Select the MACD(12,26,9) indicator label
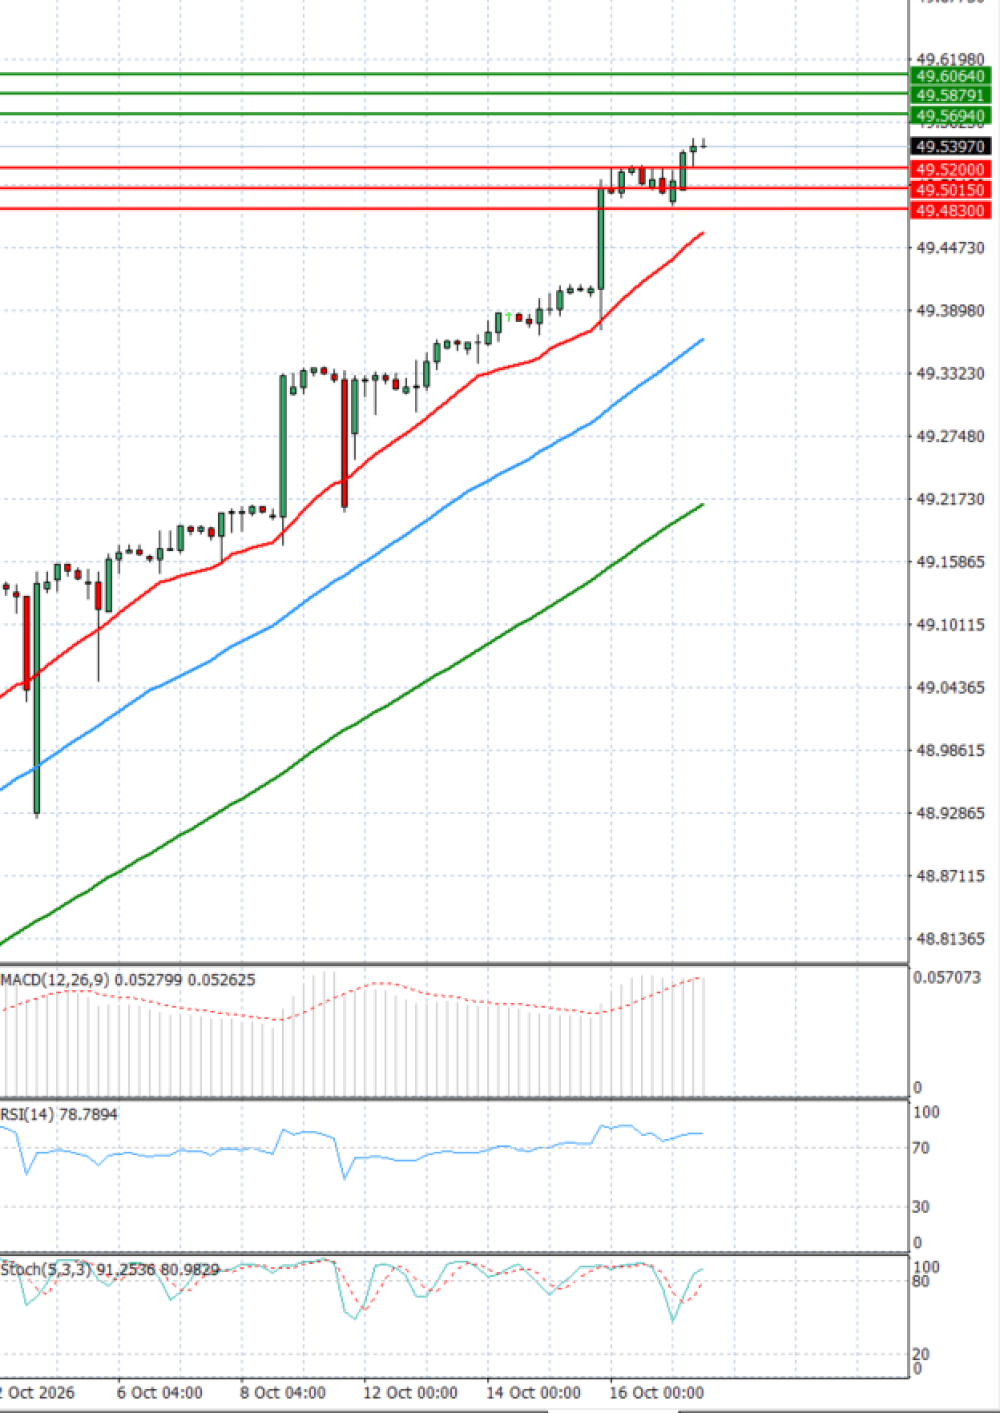Screen dimensions: 1000x1413 click(128, 980)
